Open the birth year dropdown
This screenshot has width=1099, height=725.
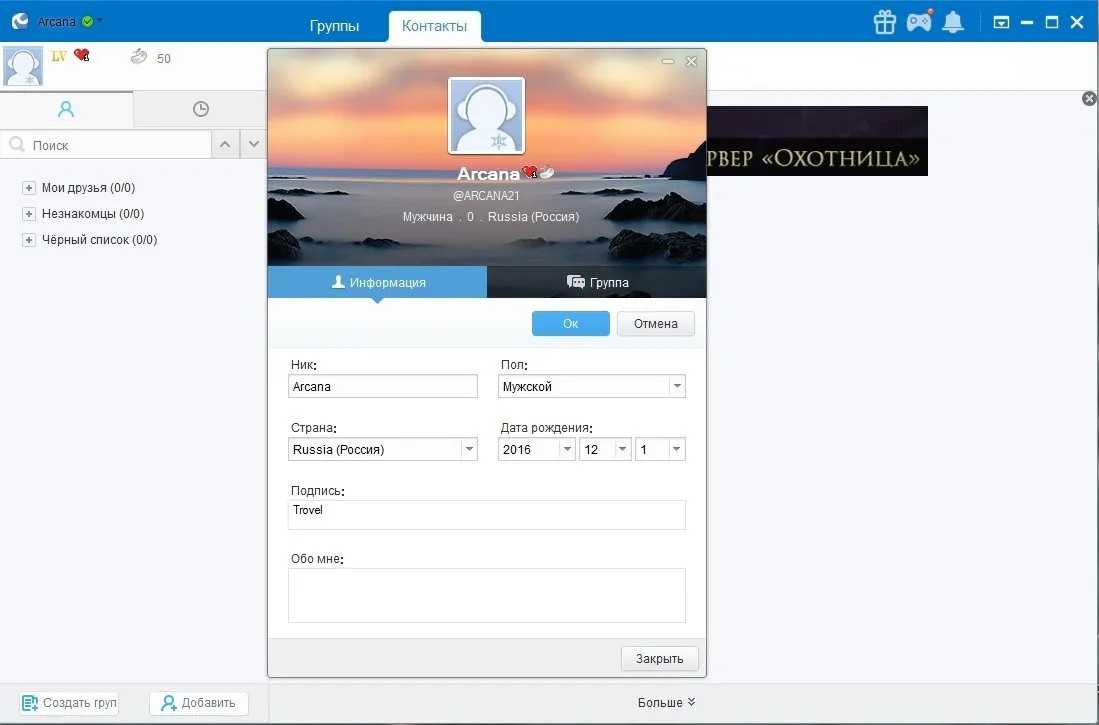pyautogui.click(x=537, y=449)
